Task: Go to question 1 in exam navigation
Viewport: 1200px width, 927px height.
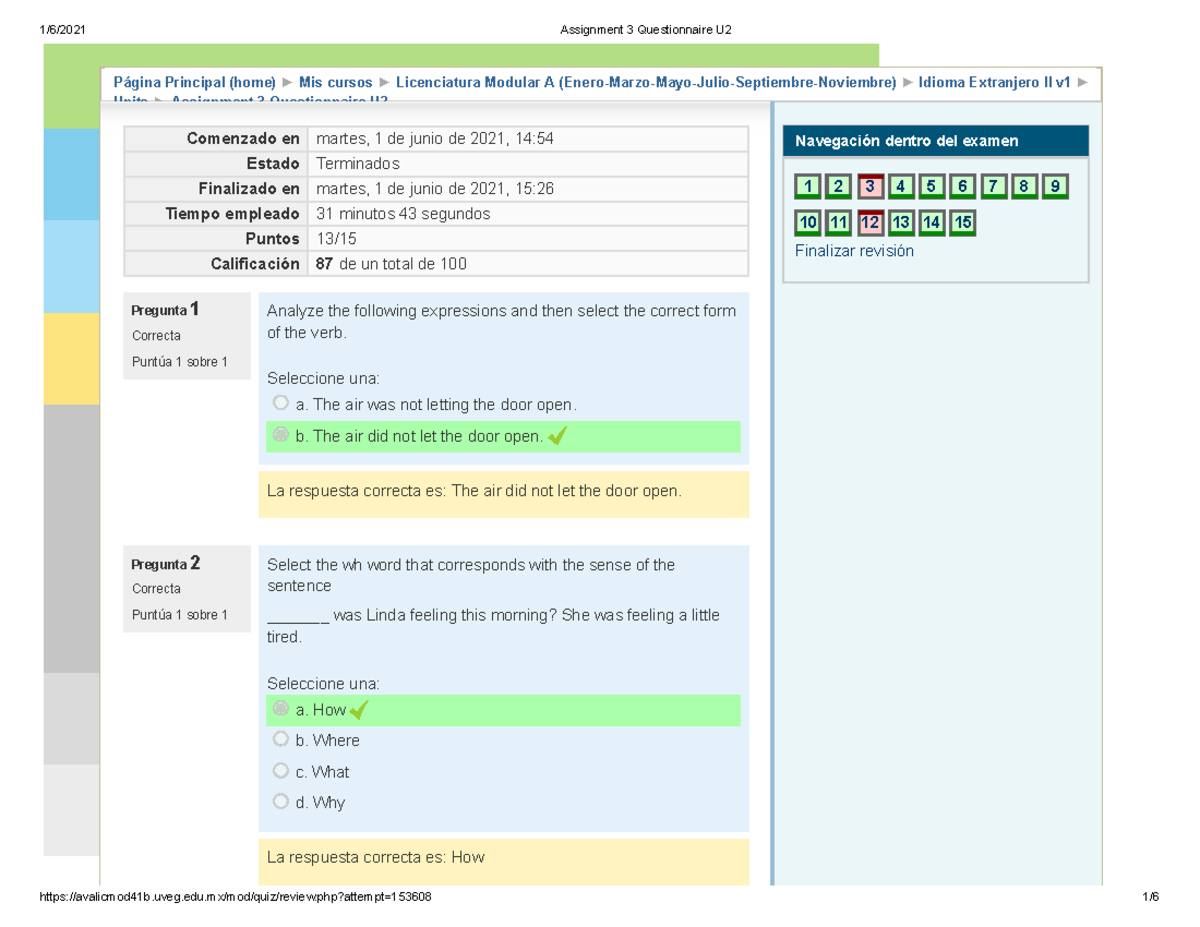Action: point(808,186)
